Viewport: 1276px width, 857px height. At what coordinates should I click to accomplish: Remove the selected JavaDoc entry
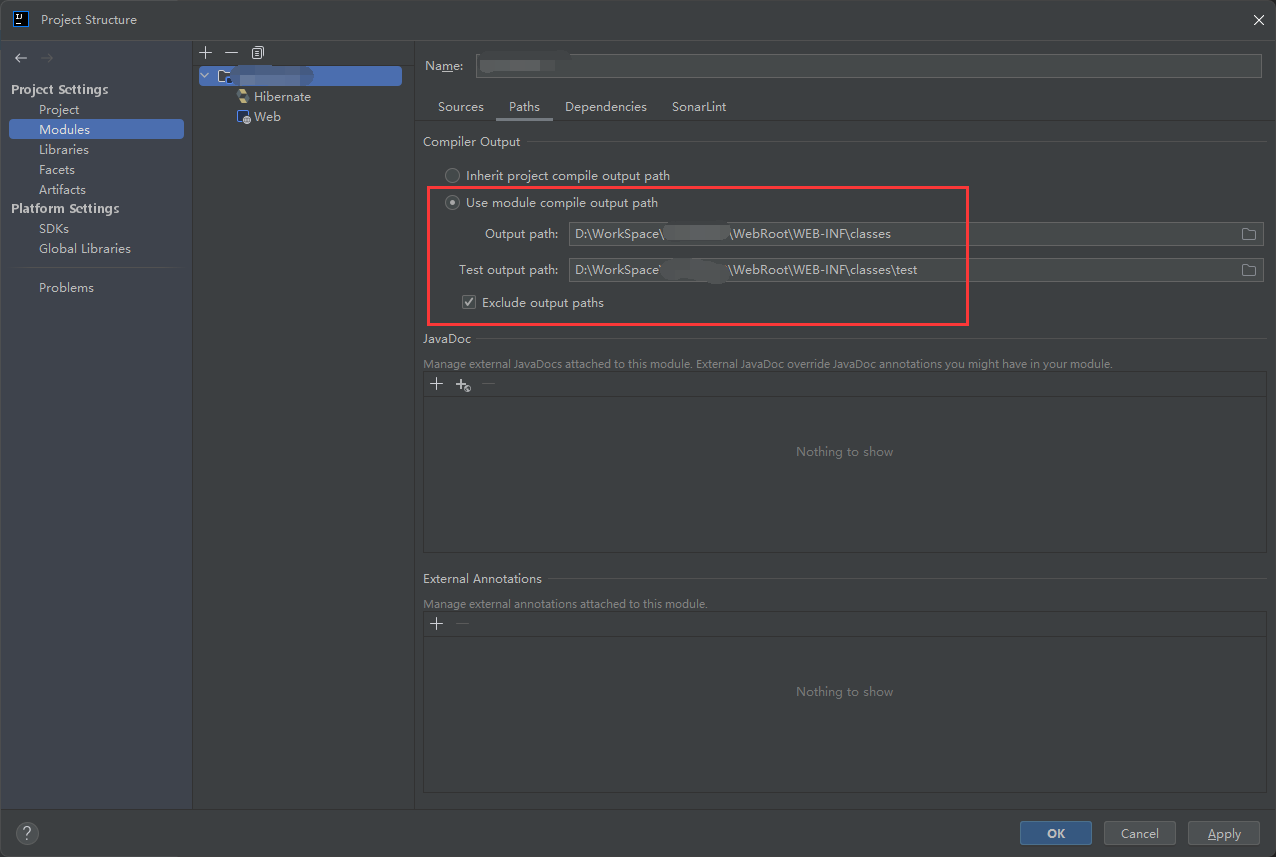(x=489, y=384)
